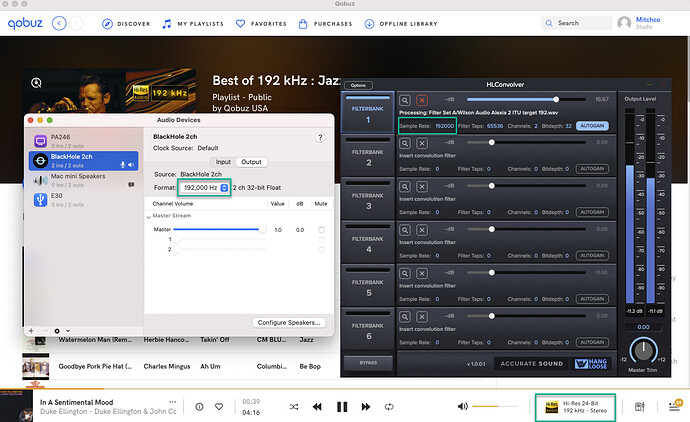Select Filterbank 5
The width and height of the screenshot is (690, 422).
[368, 287]
